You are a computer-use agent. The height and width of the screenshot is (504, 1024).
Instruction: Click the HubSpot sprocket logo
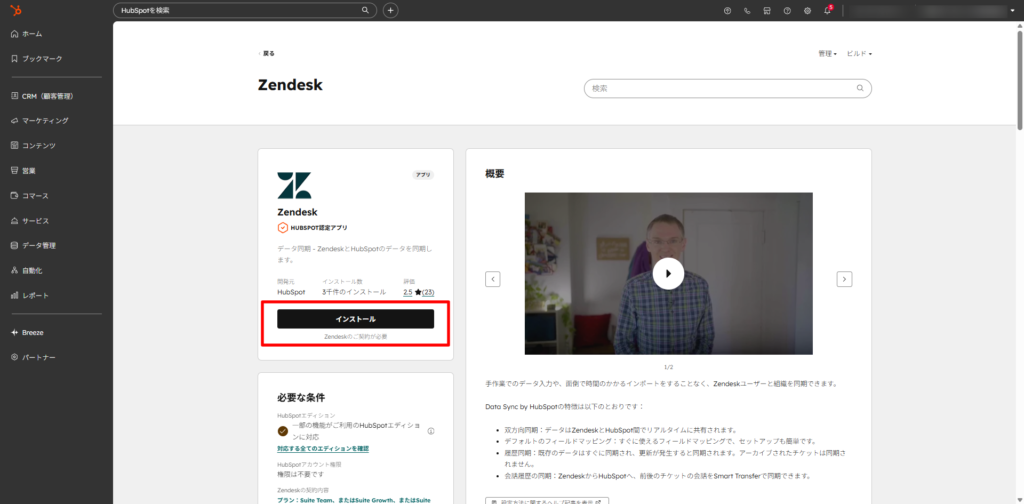(16, 10)
